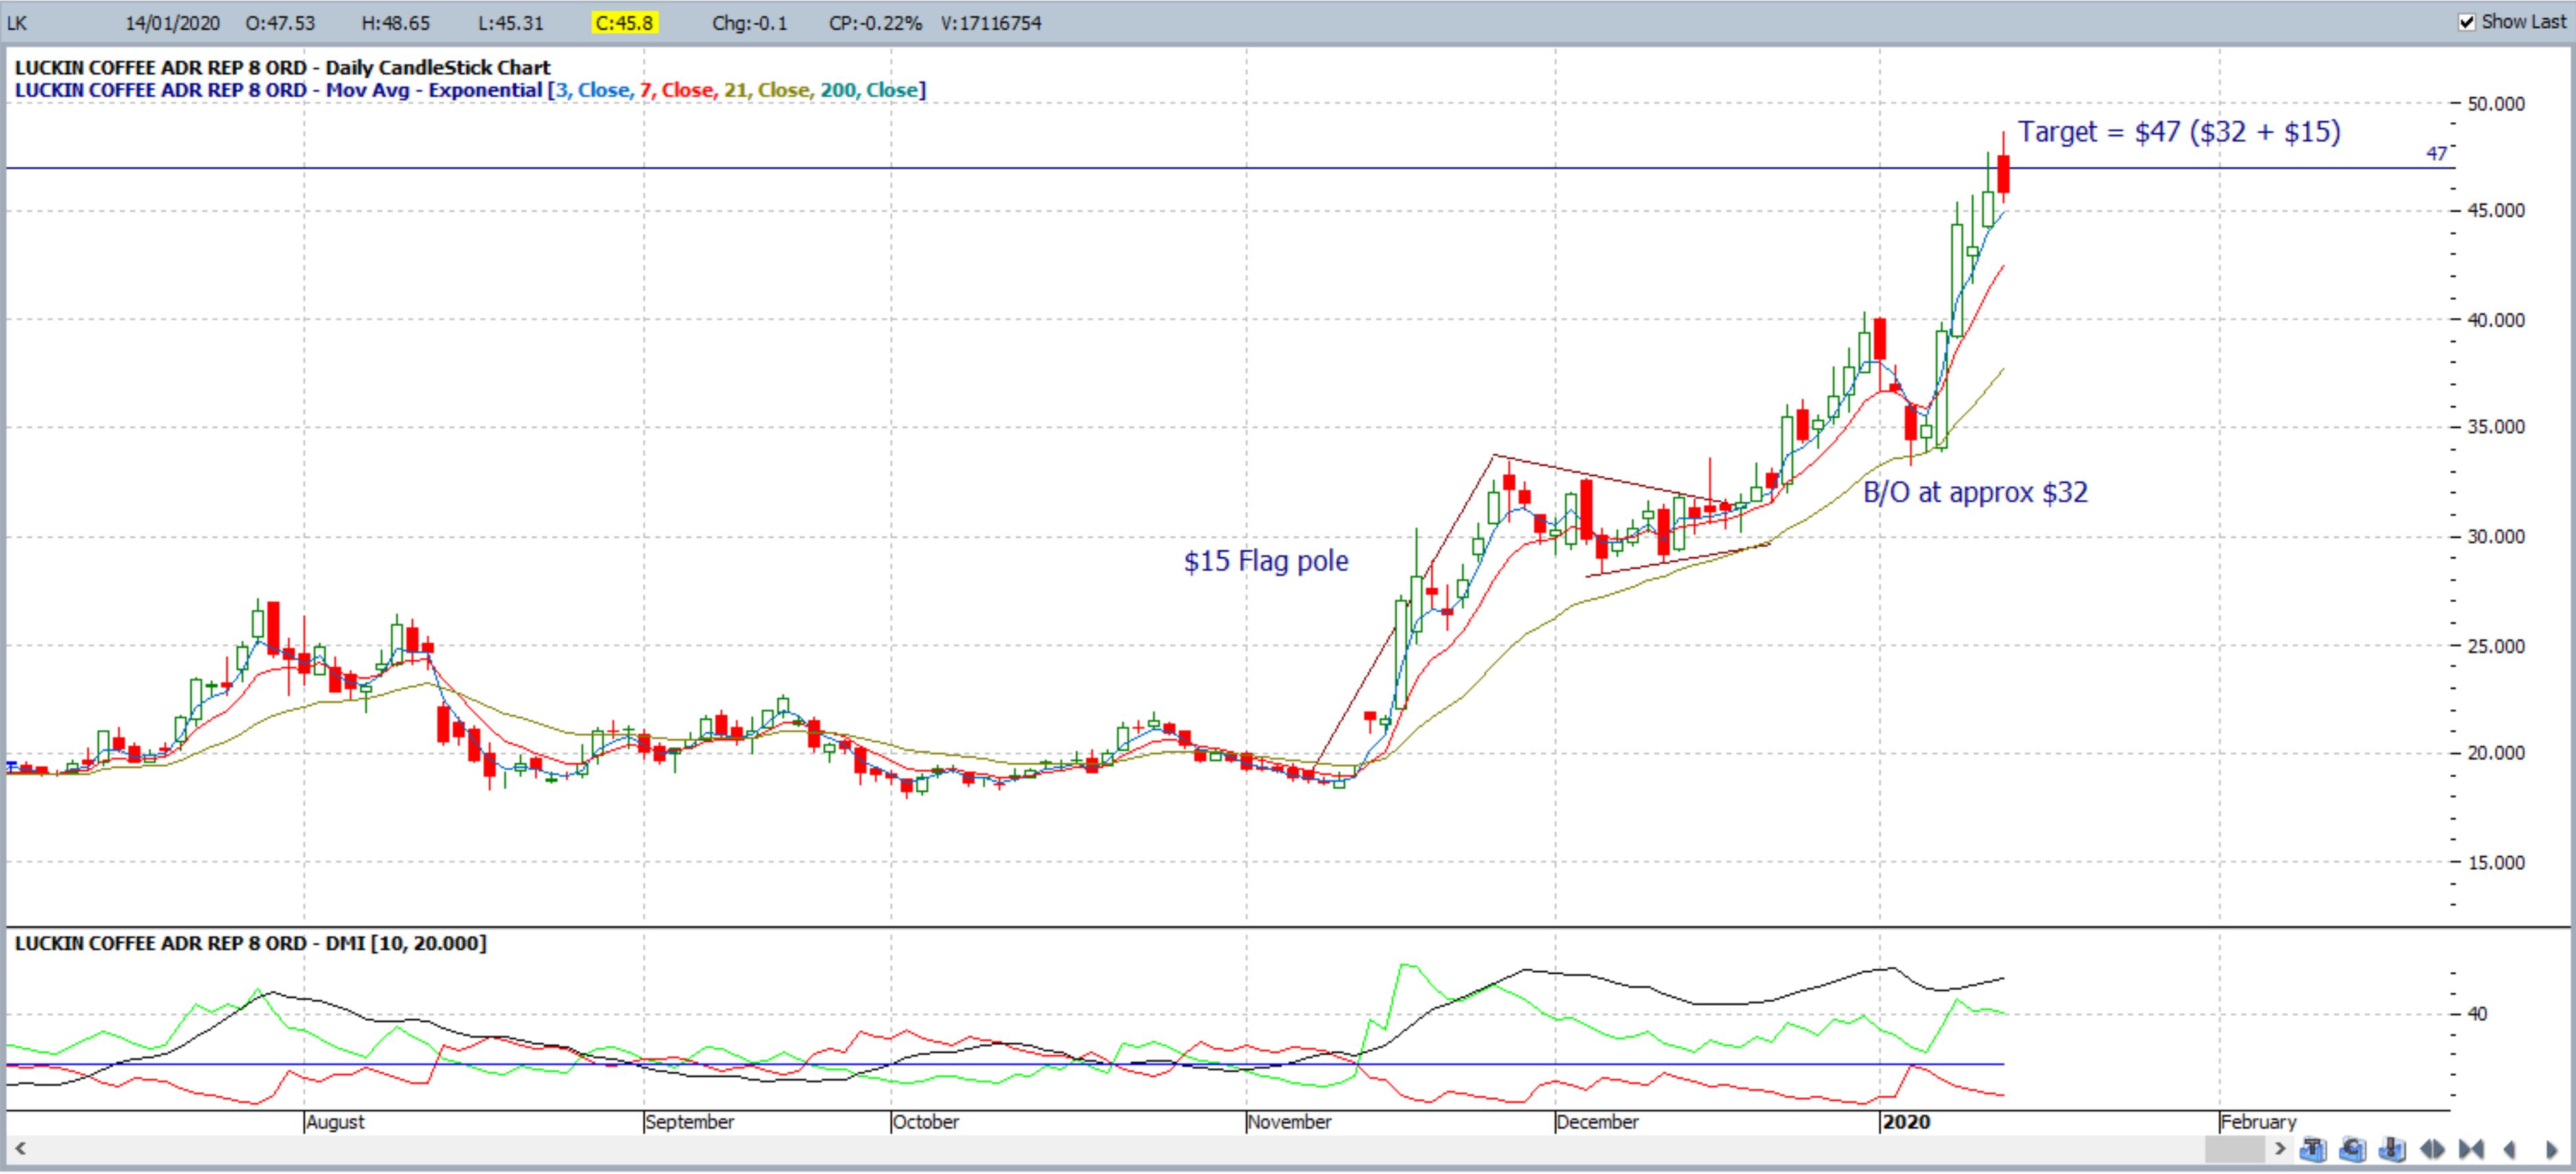The width and height of the screenshot is (2576, 1174).
Task: Click the 50.000 price axis label
Action: point(2496,104)
